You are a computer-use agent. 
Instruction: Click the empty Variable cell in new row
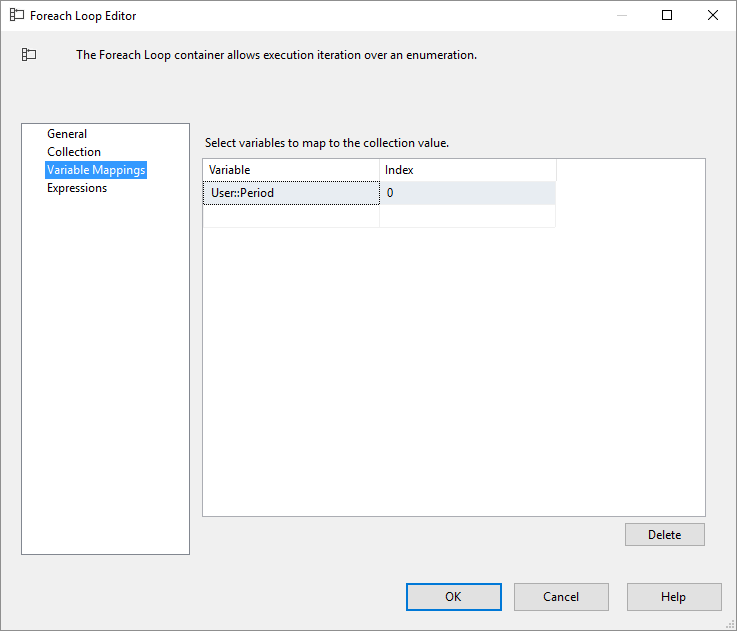point(291,216)
